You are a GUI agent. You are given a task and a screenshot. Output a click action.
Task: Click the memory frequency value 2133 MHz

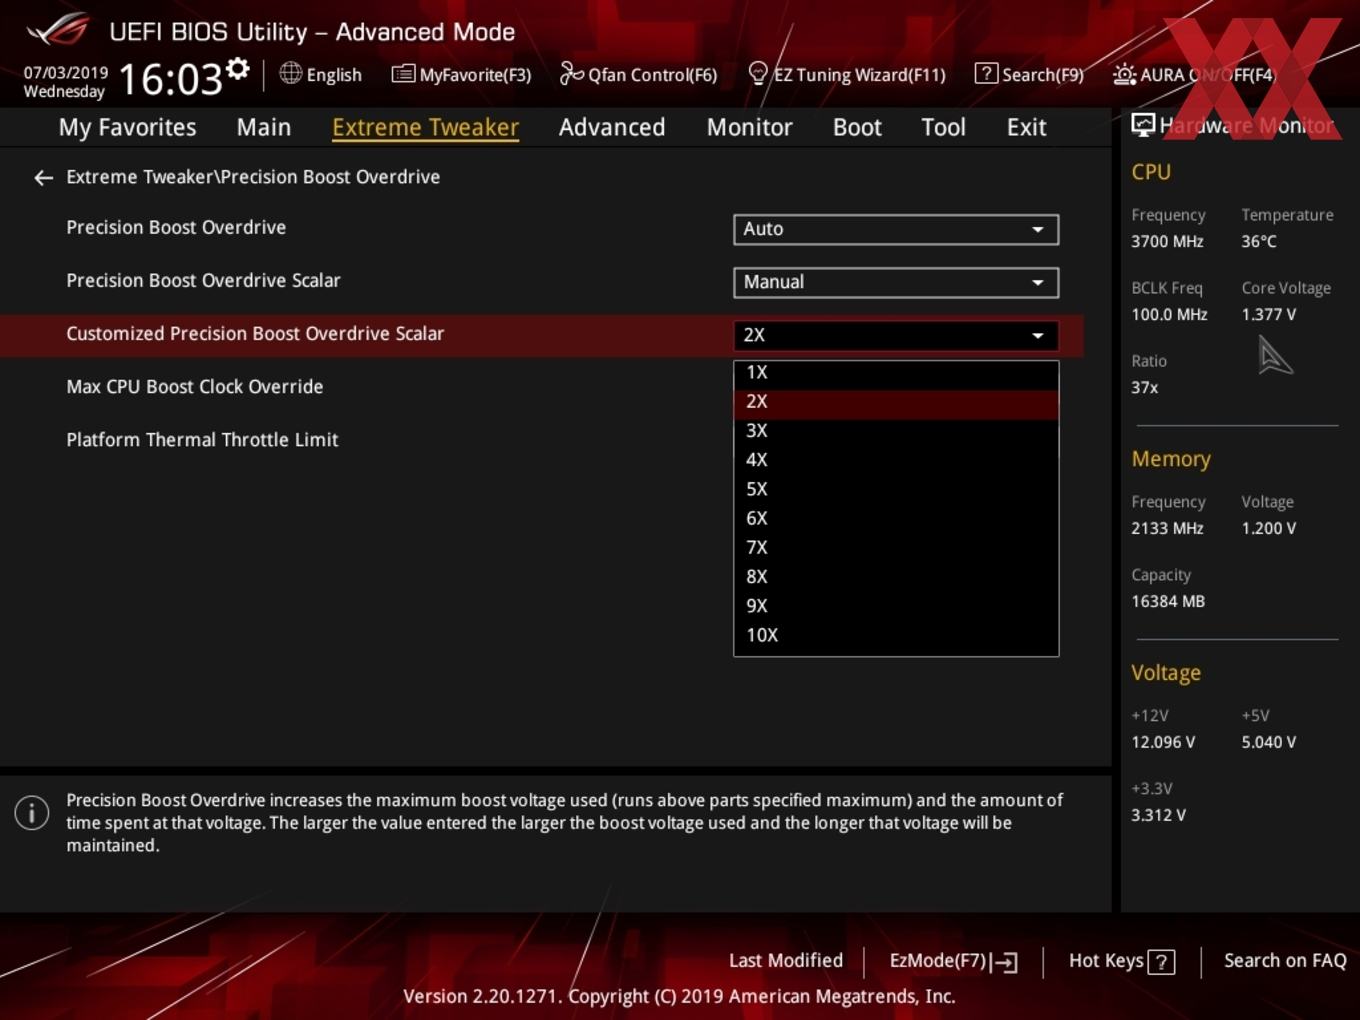coord(1167,529)
